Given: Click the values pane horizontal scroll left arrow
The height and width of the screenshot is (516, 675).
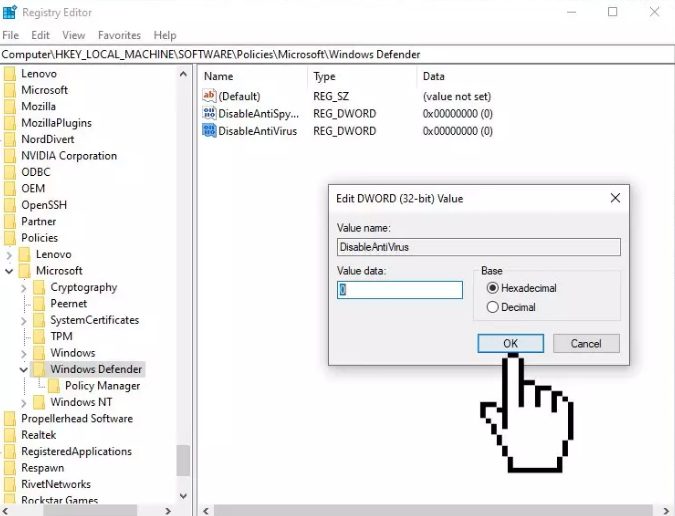Looking at the screenshot, I should tap(206, 511).
